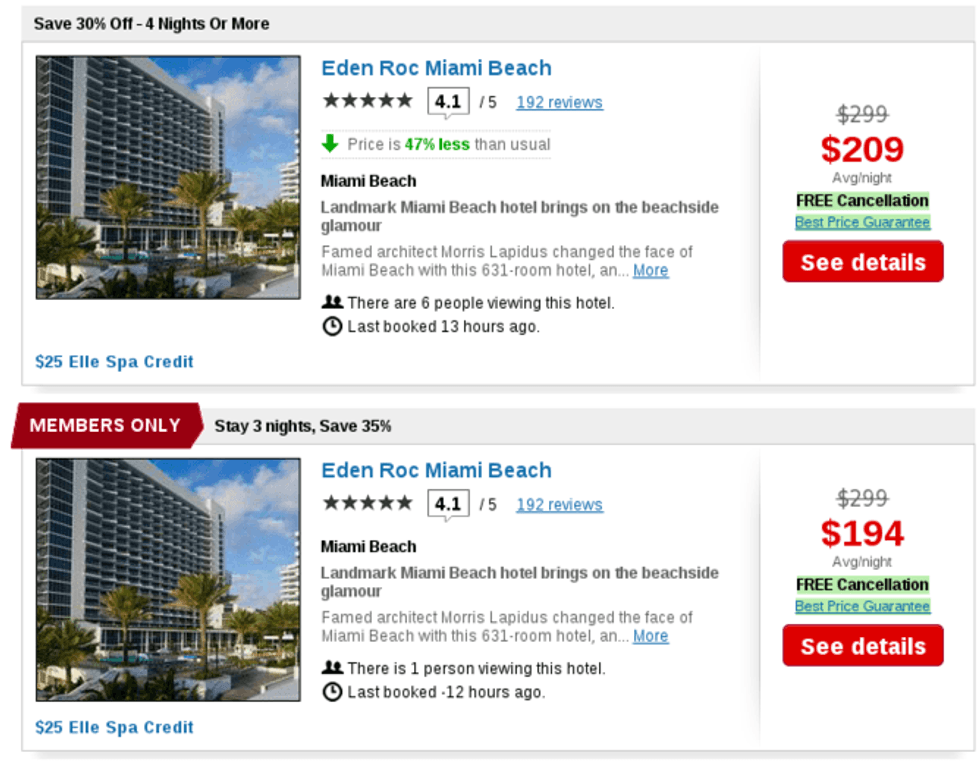The image size is (980, 761).
Task: Click $25 Elle Spa Credit in first listing
Action: pyautogui.click(x=114, y=361)
